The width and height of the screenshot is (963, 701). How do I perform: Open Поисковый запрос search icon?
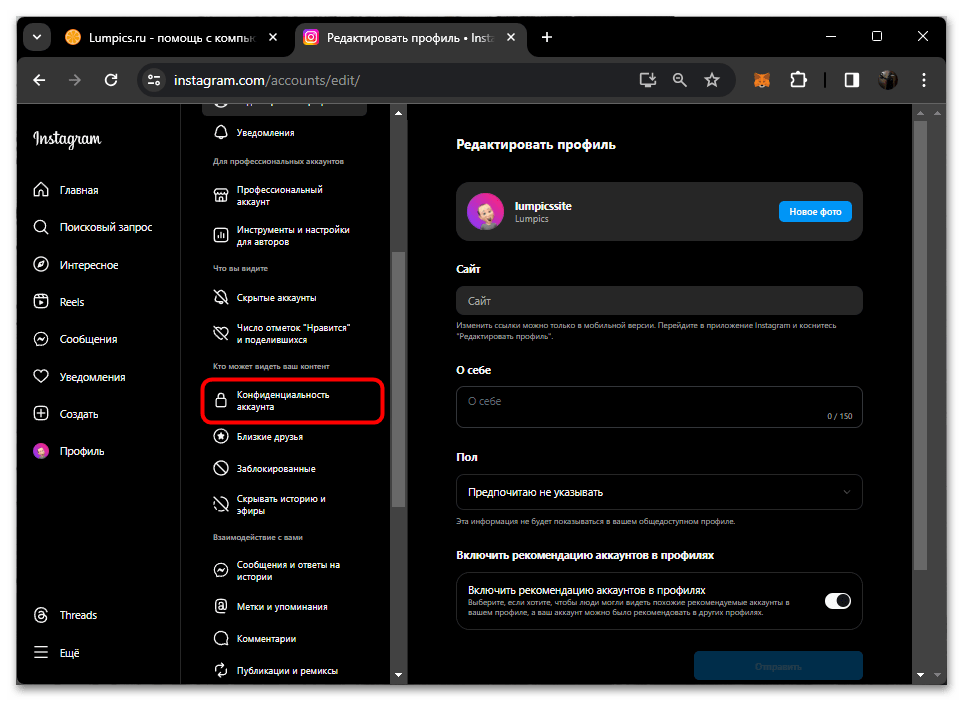(41, 227)
